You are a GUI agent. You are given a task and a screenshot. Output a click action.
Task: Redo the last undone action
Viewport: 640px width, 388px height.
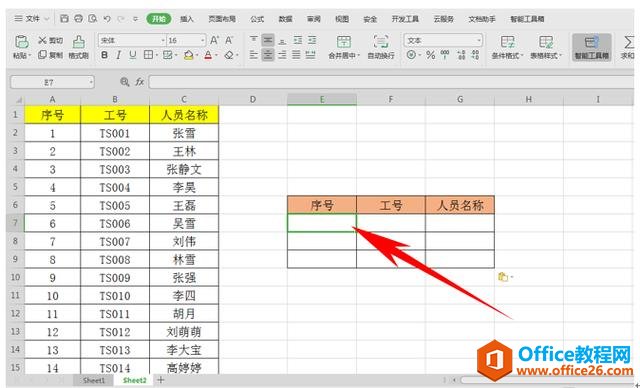(121, 19)
